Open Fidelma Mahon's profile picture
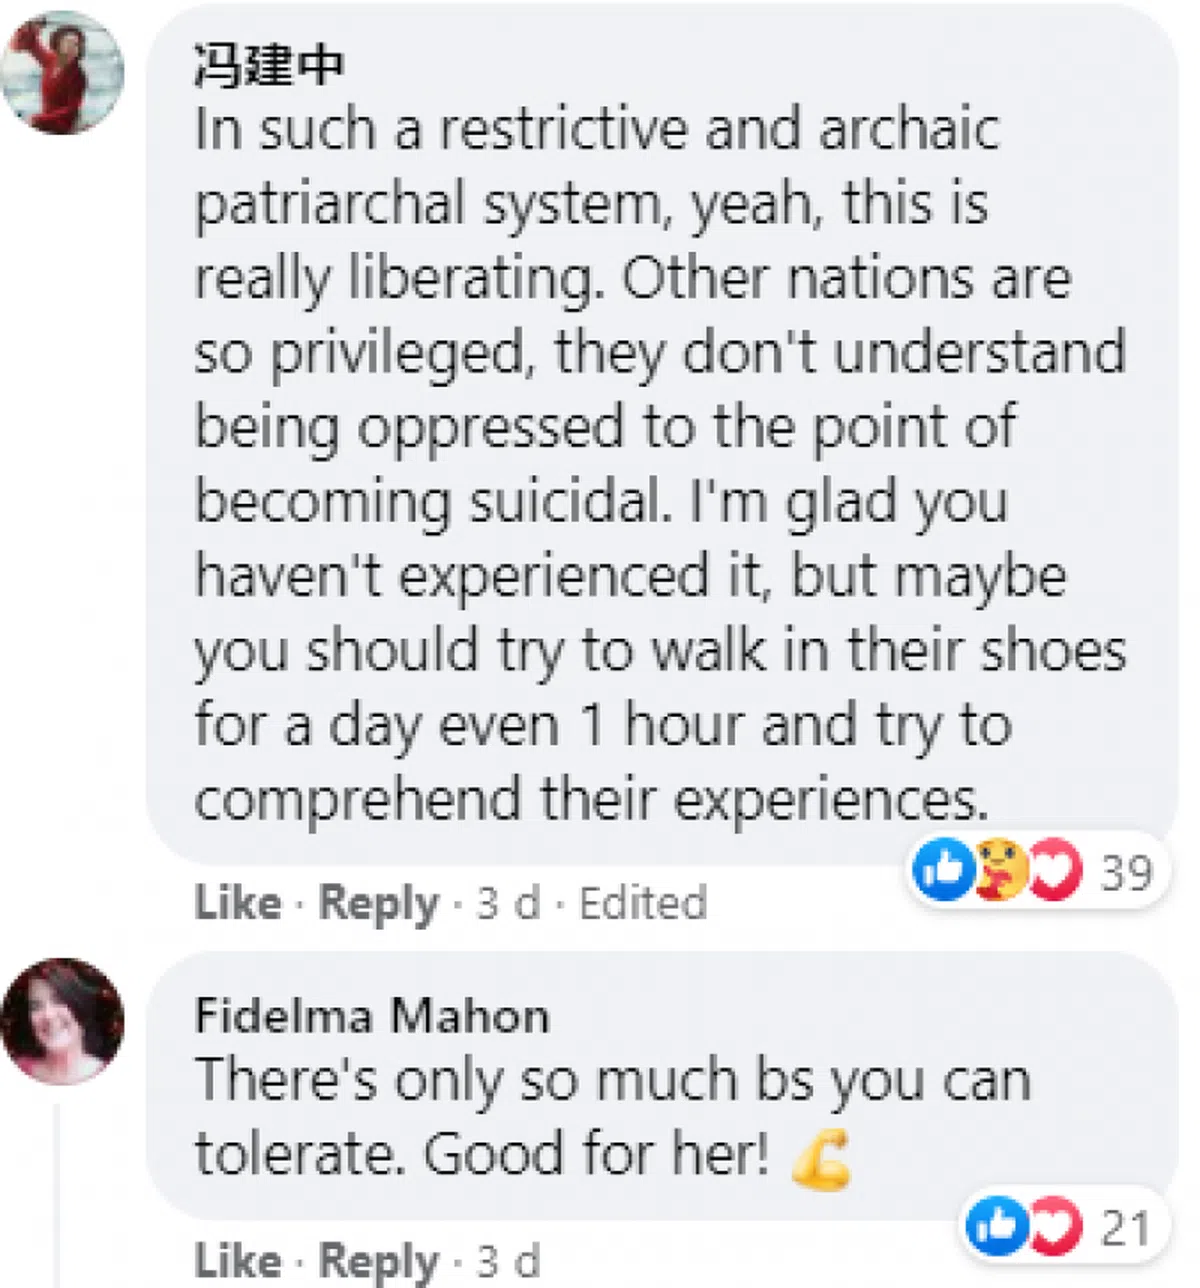 point(62,1021)
